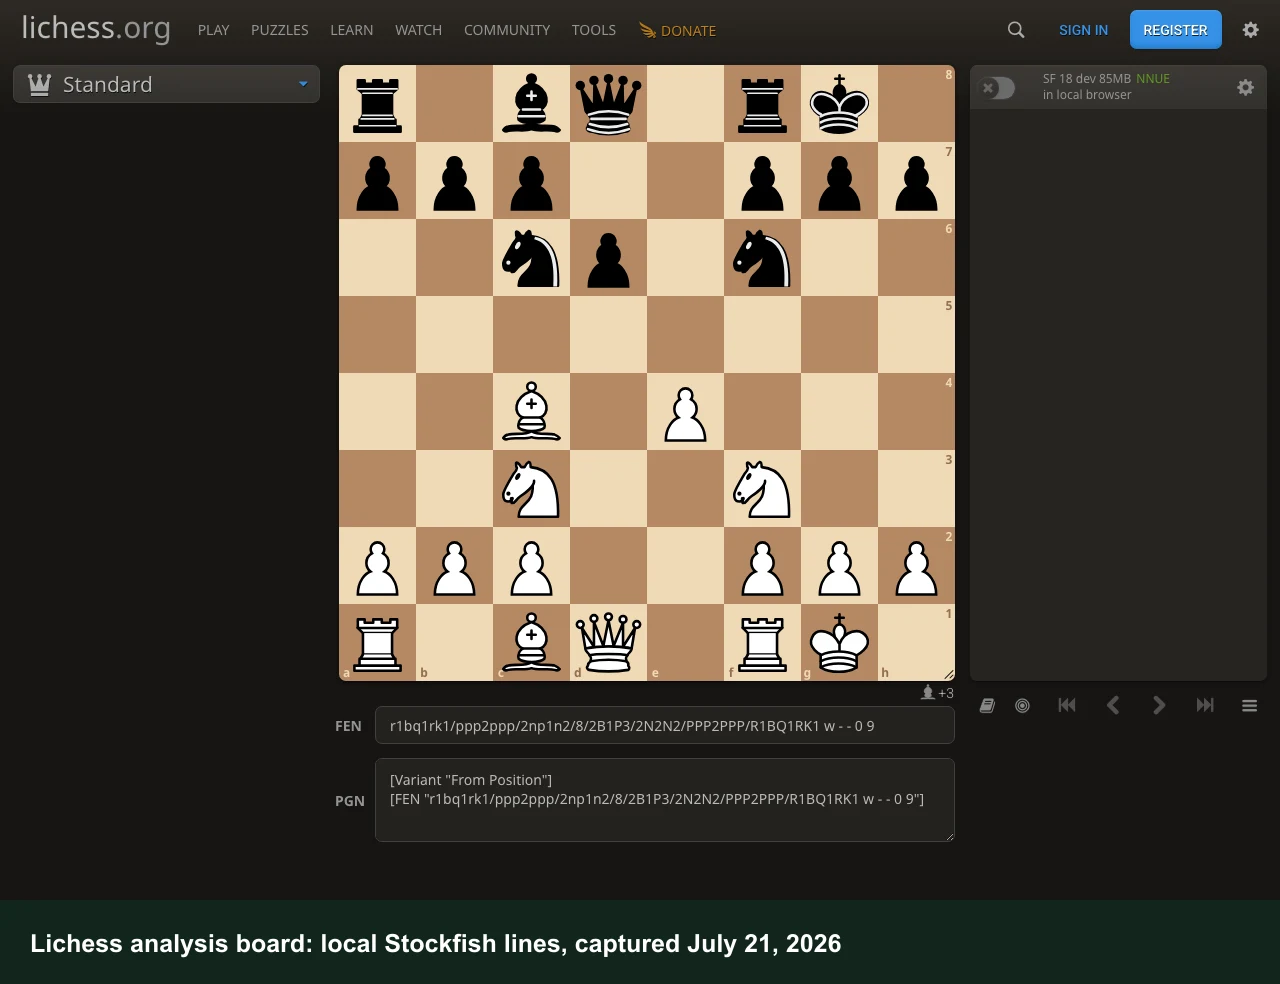The height and width of the screenshot is (984, 1280).
Task: Open the PUZZLES menu
Action: (280, 30)
